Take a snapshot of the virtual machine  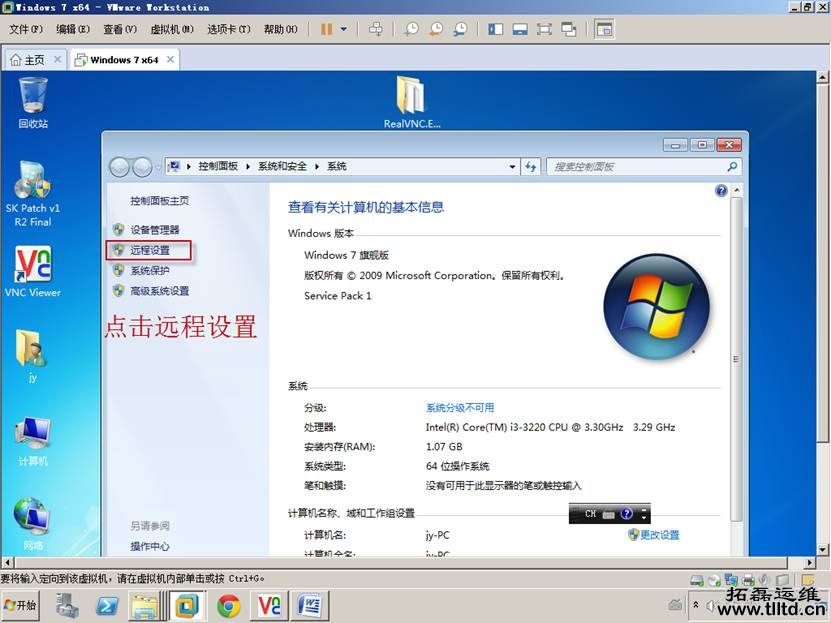point(410,30)
